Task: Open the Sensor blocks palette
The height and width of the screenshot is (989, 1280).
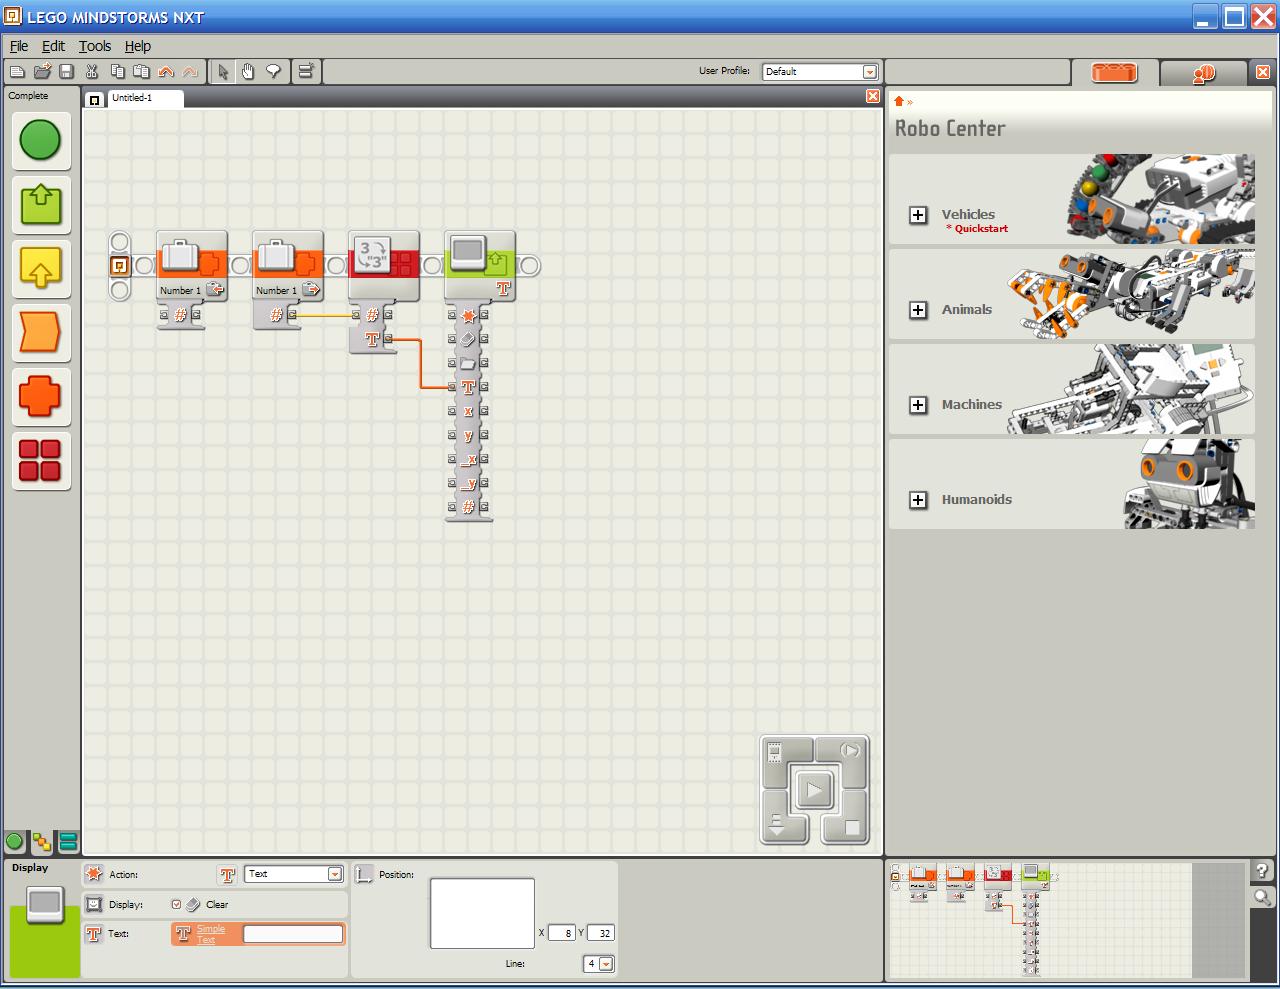Action: point(41,268)
